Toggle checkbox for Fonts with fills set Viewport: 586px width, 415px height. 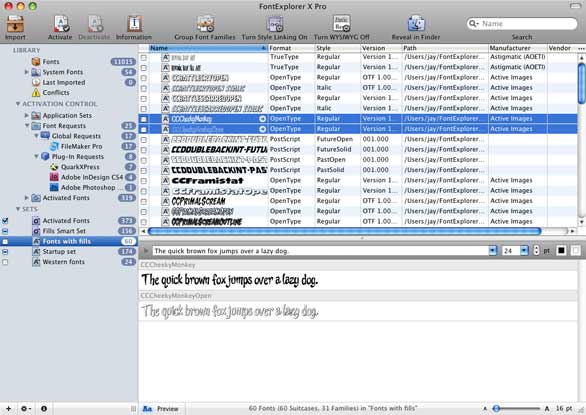pos(5,242)
